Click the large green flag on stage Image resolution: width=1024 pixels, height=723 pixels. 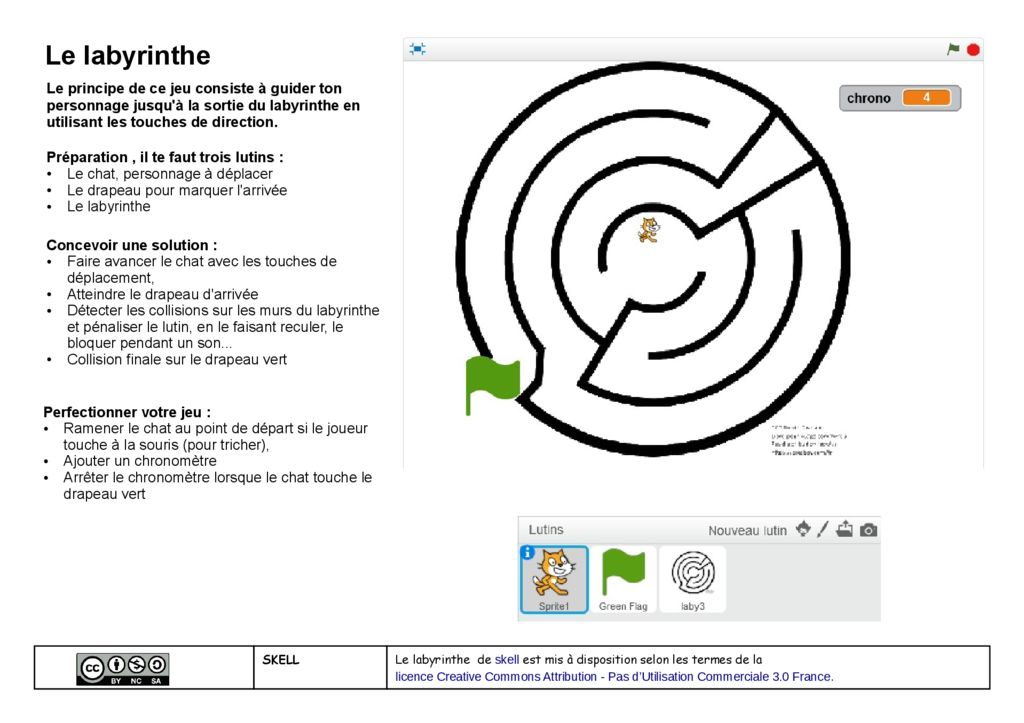(x=492, y=384)
